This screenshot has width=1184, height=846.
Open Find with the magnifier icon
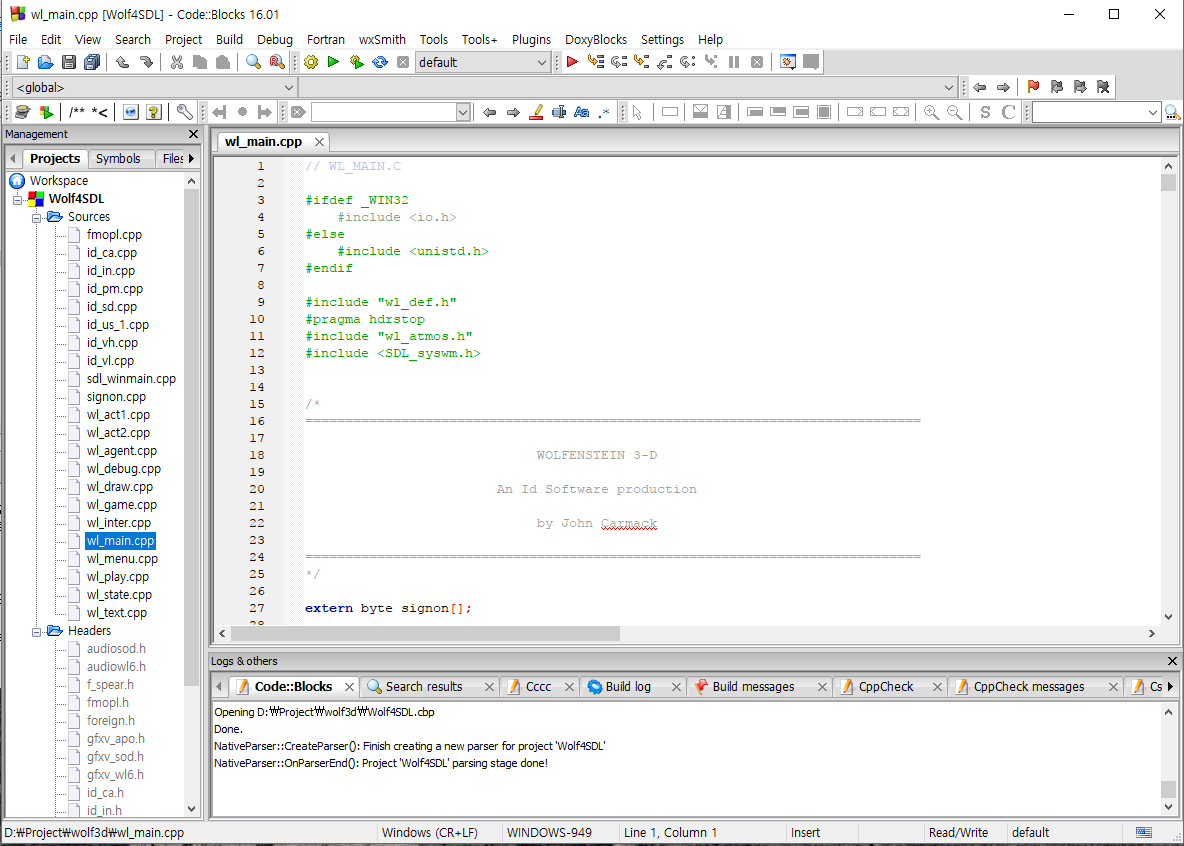click(x=254, y=62)
